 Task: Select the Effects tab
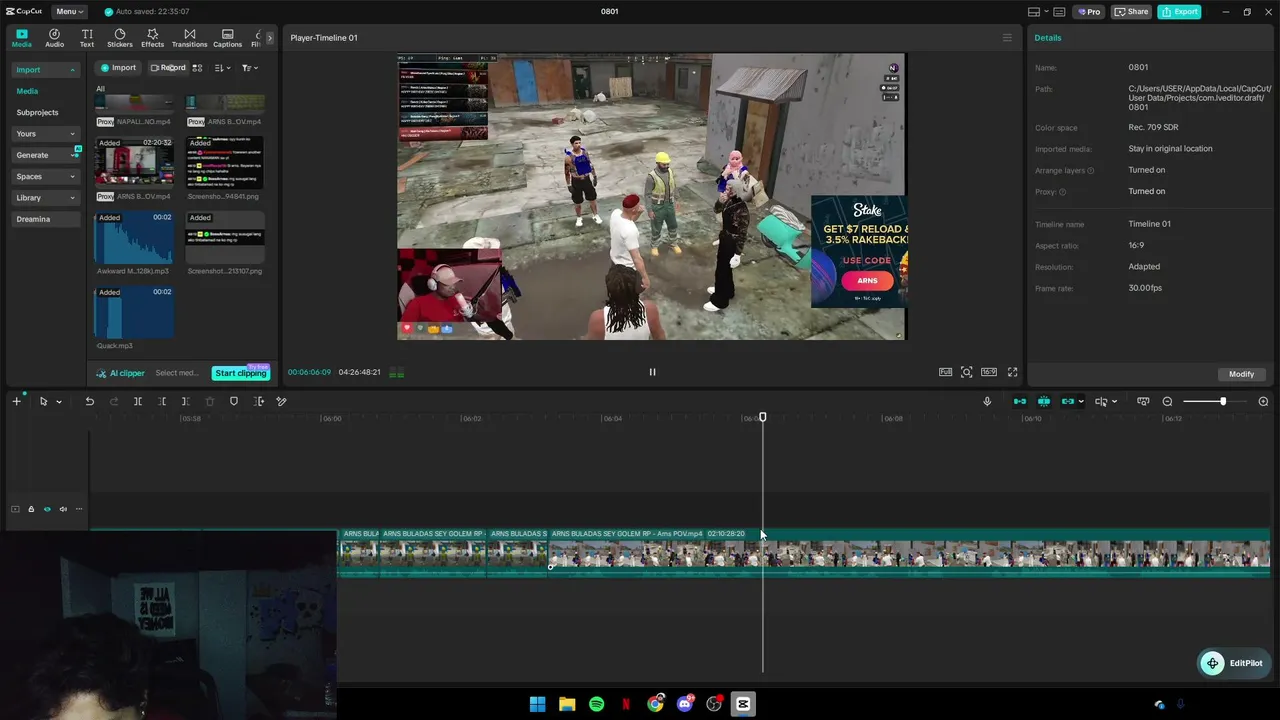tap(152, 38)
